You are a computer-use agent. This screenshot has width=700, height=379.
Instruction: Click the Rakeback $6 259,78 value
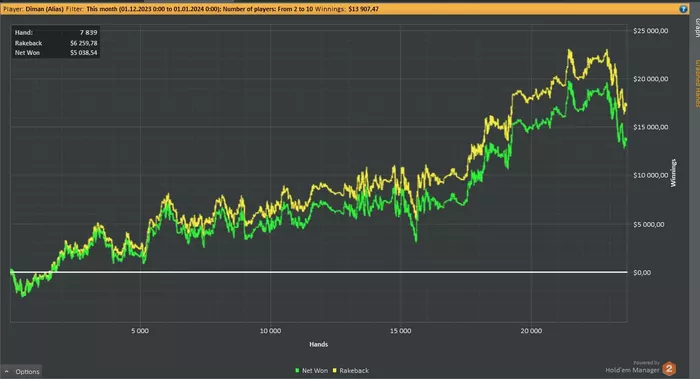tap(83, 43)
